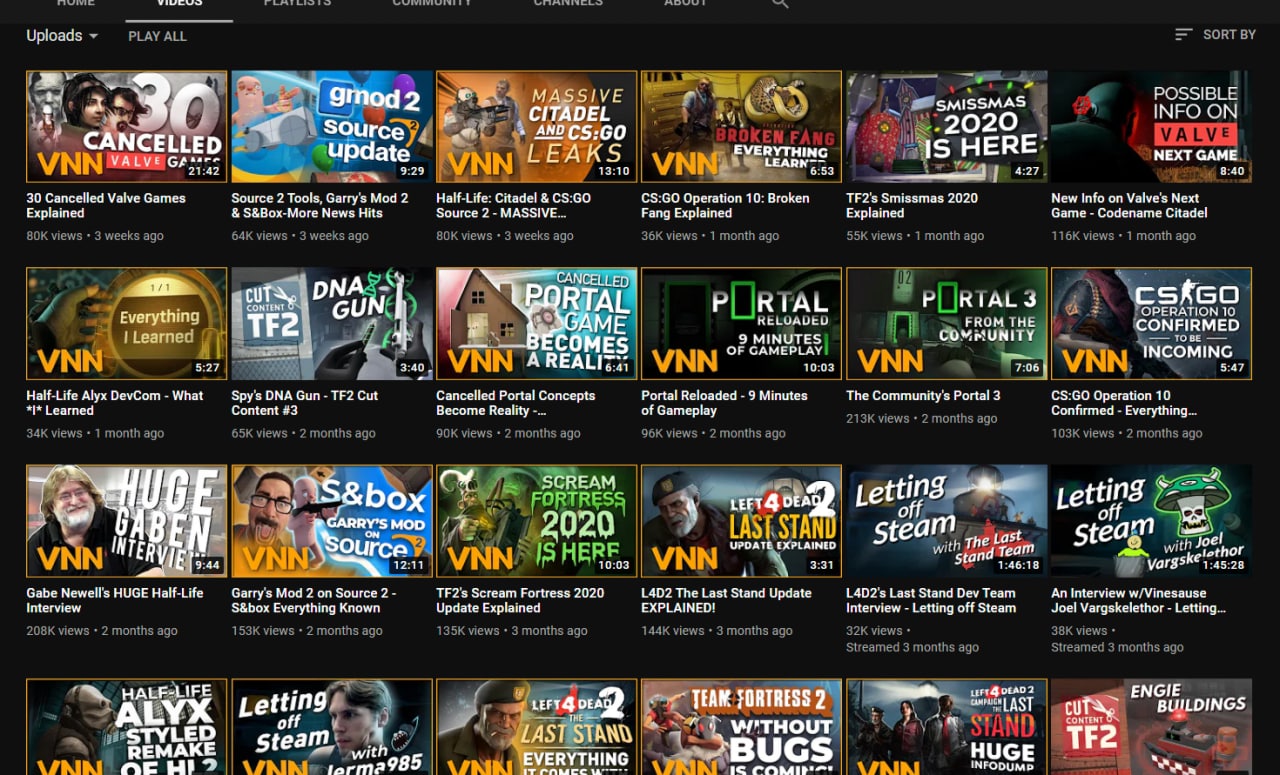The image size is (1280, 775).
Task: Expand the Uploads dropdown
Action: [62, 36]
